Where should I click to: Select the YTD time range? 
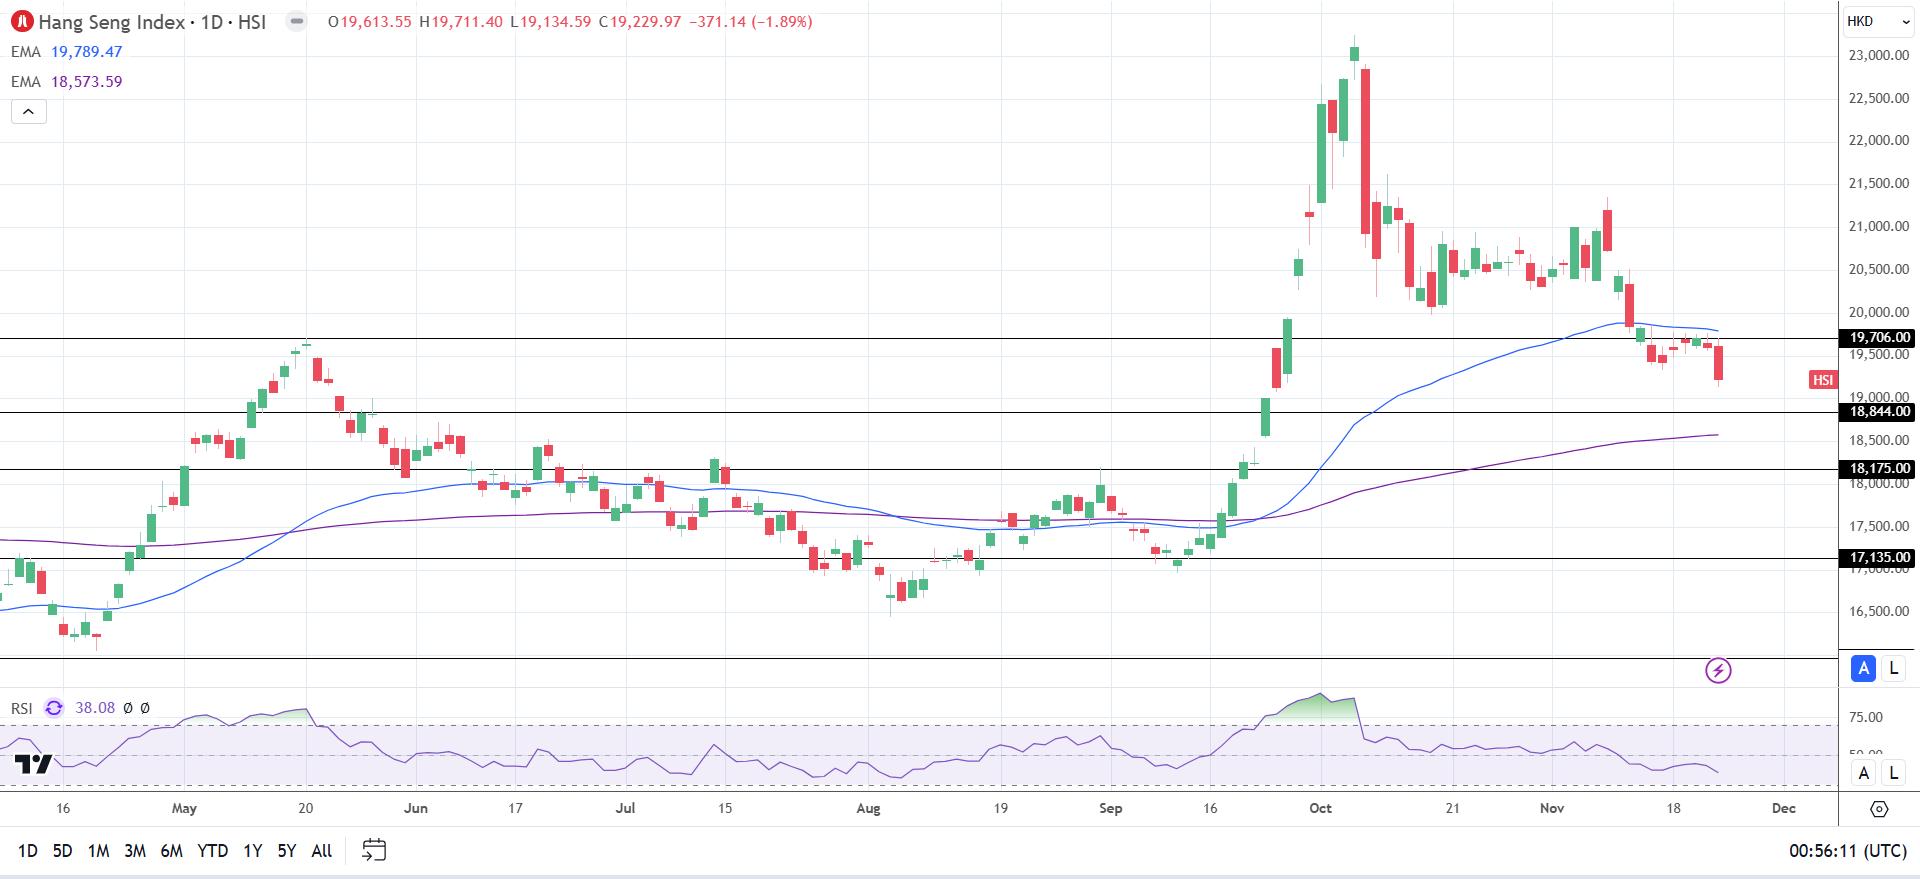point(213,851)
